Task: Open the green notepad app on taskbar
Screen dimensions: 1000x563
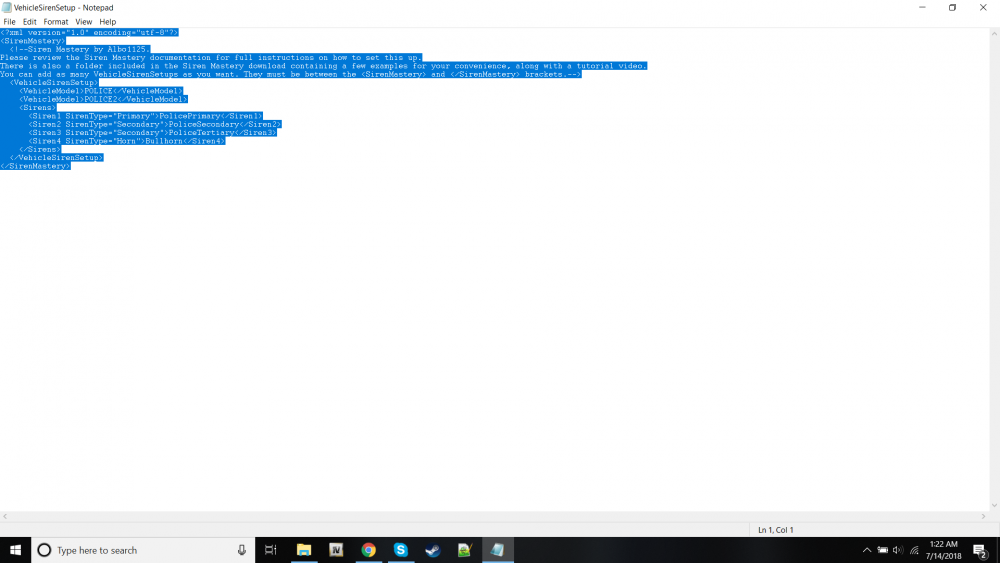Action: coord(465,550)
